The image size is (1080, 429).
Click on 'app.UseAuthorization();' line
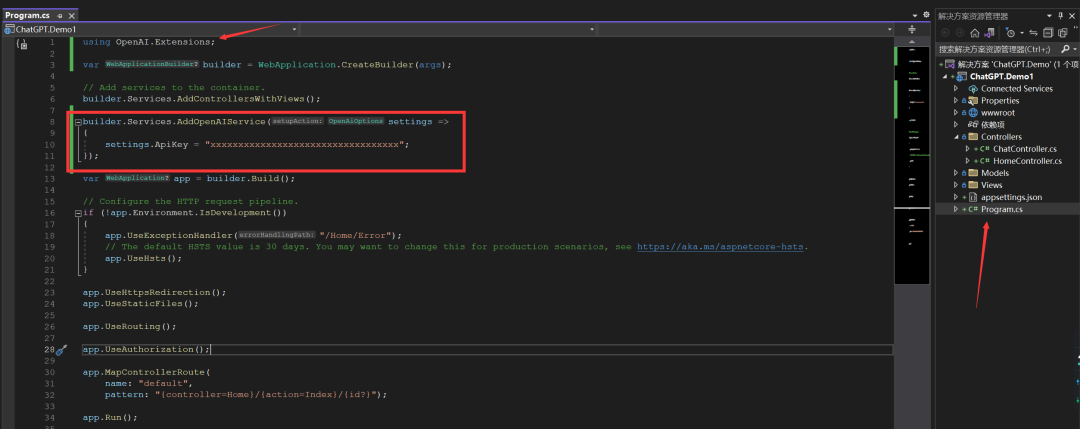pos(147,350)
